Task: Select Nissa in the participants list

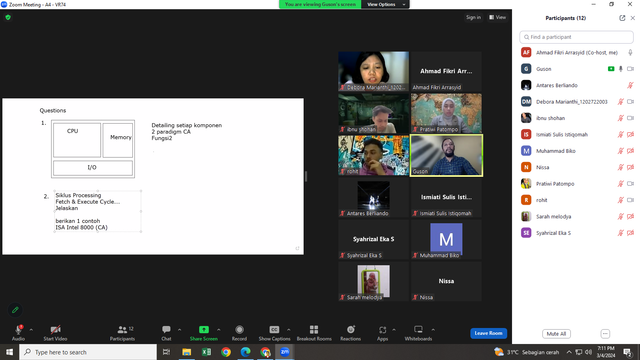Action: click(x=576, y=167)
